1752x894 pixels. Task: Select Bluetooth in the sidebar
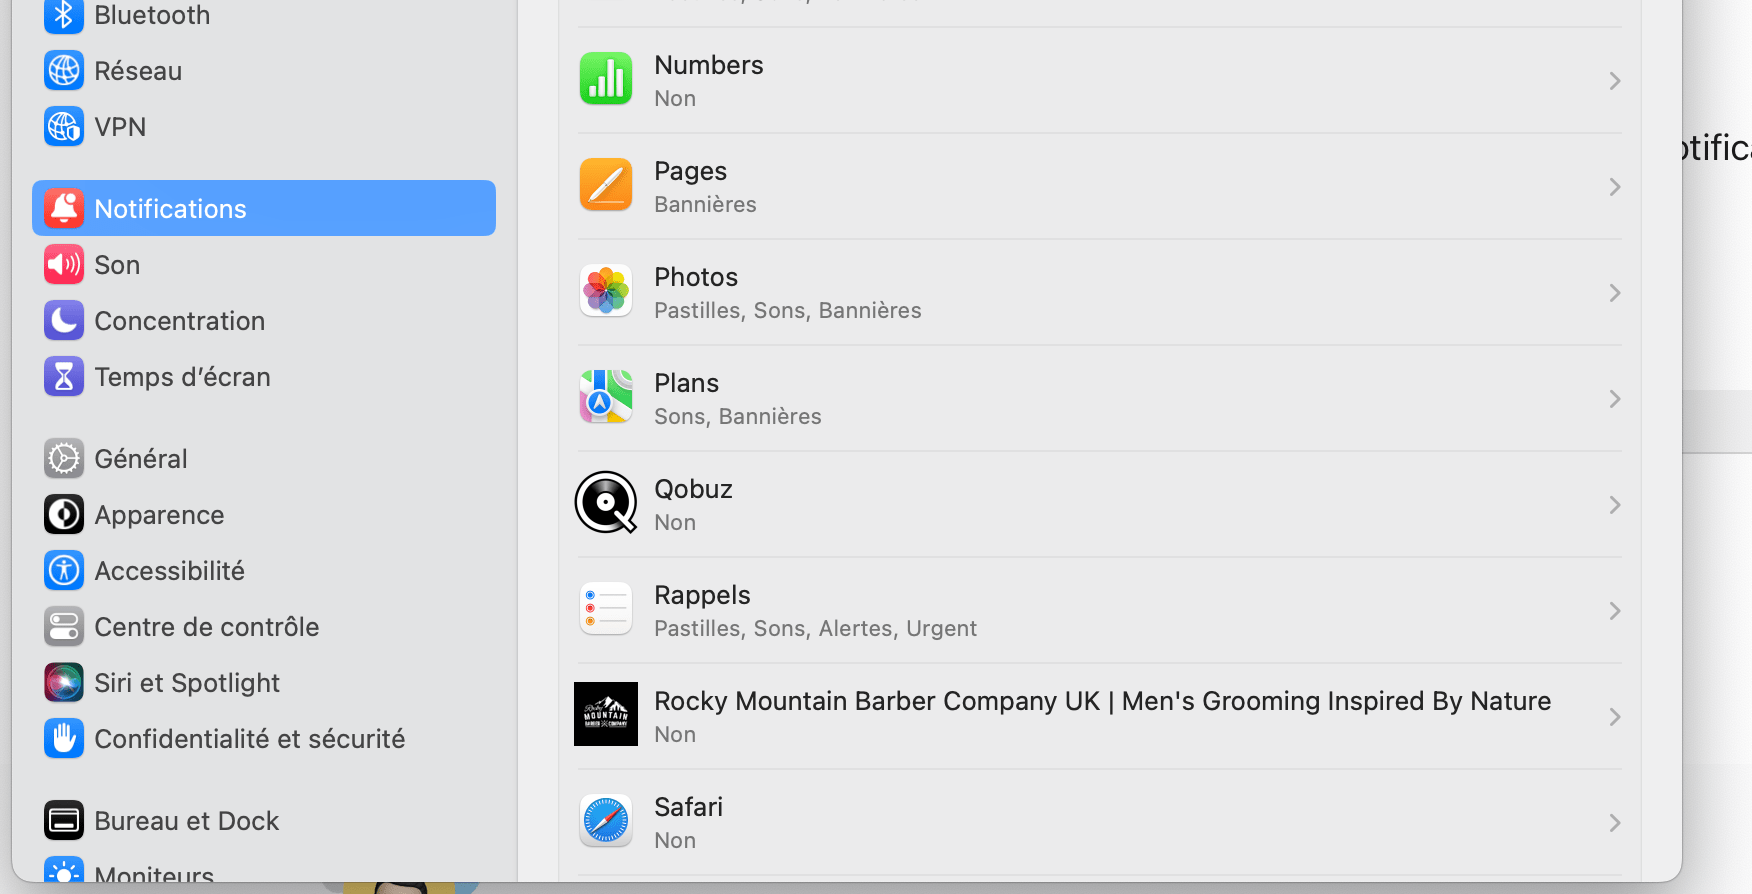(x=264, y=15)
